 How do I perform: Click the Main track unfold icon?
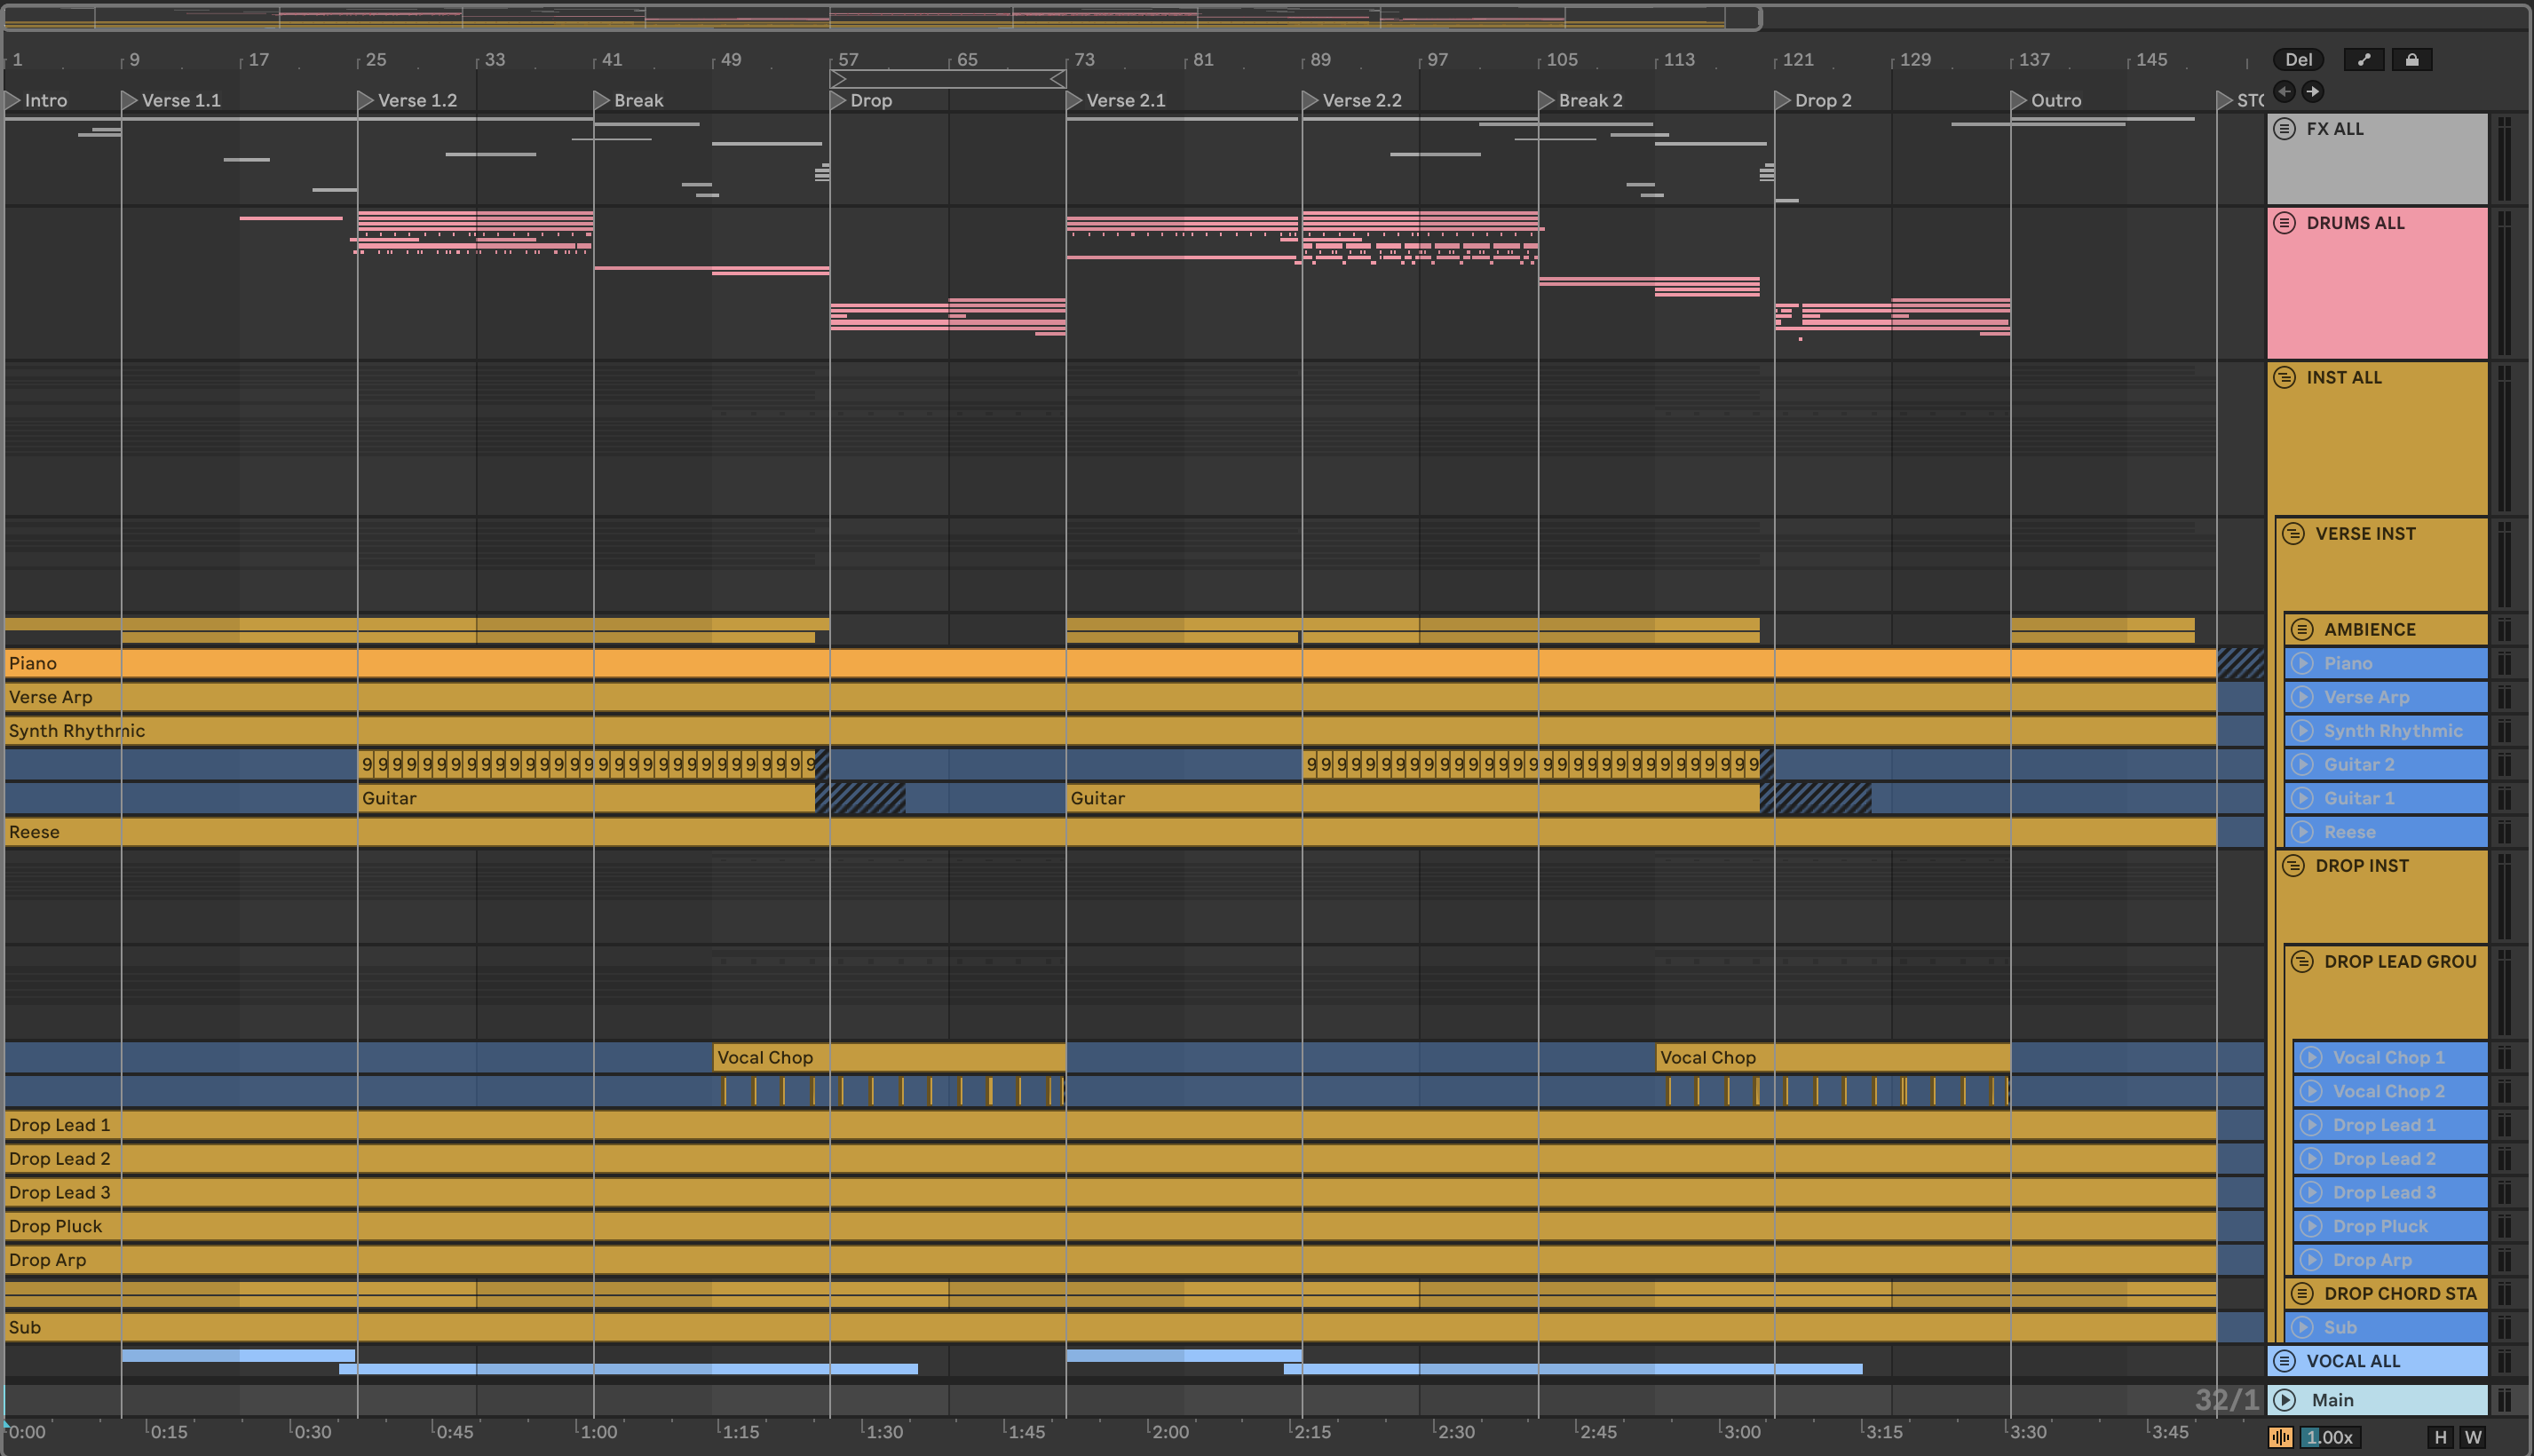point(2285,1400)
